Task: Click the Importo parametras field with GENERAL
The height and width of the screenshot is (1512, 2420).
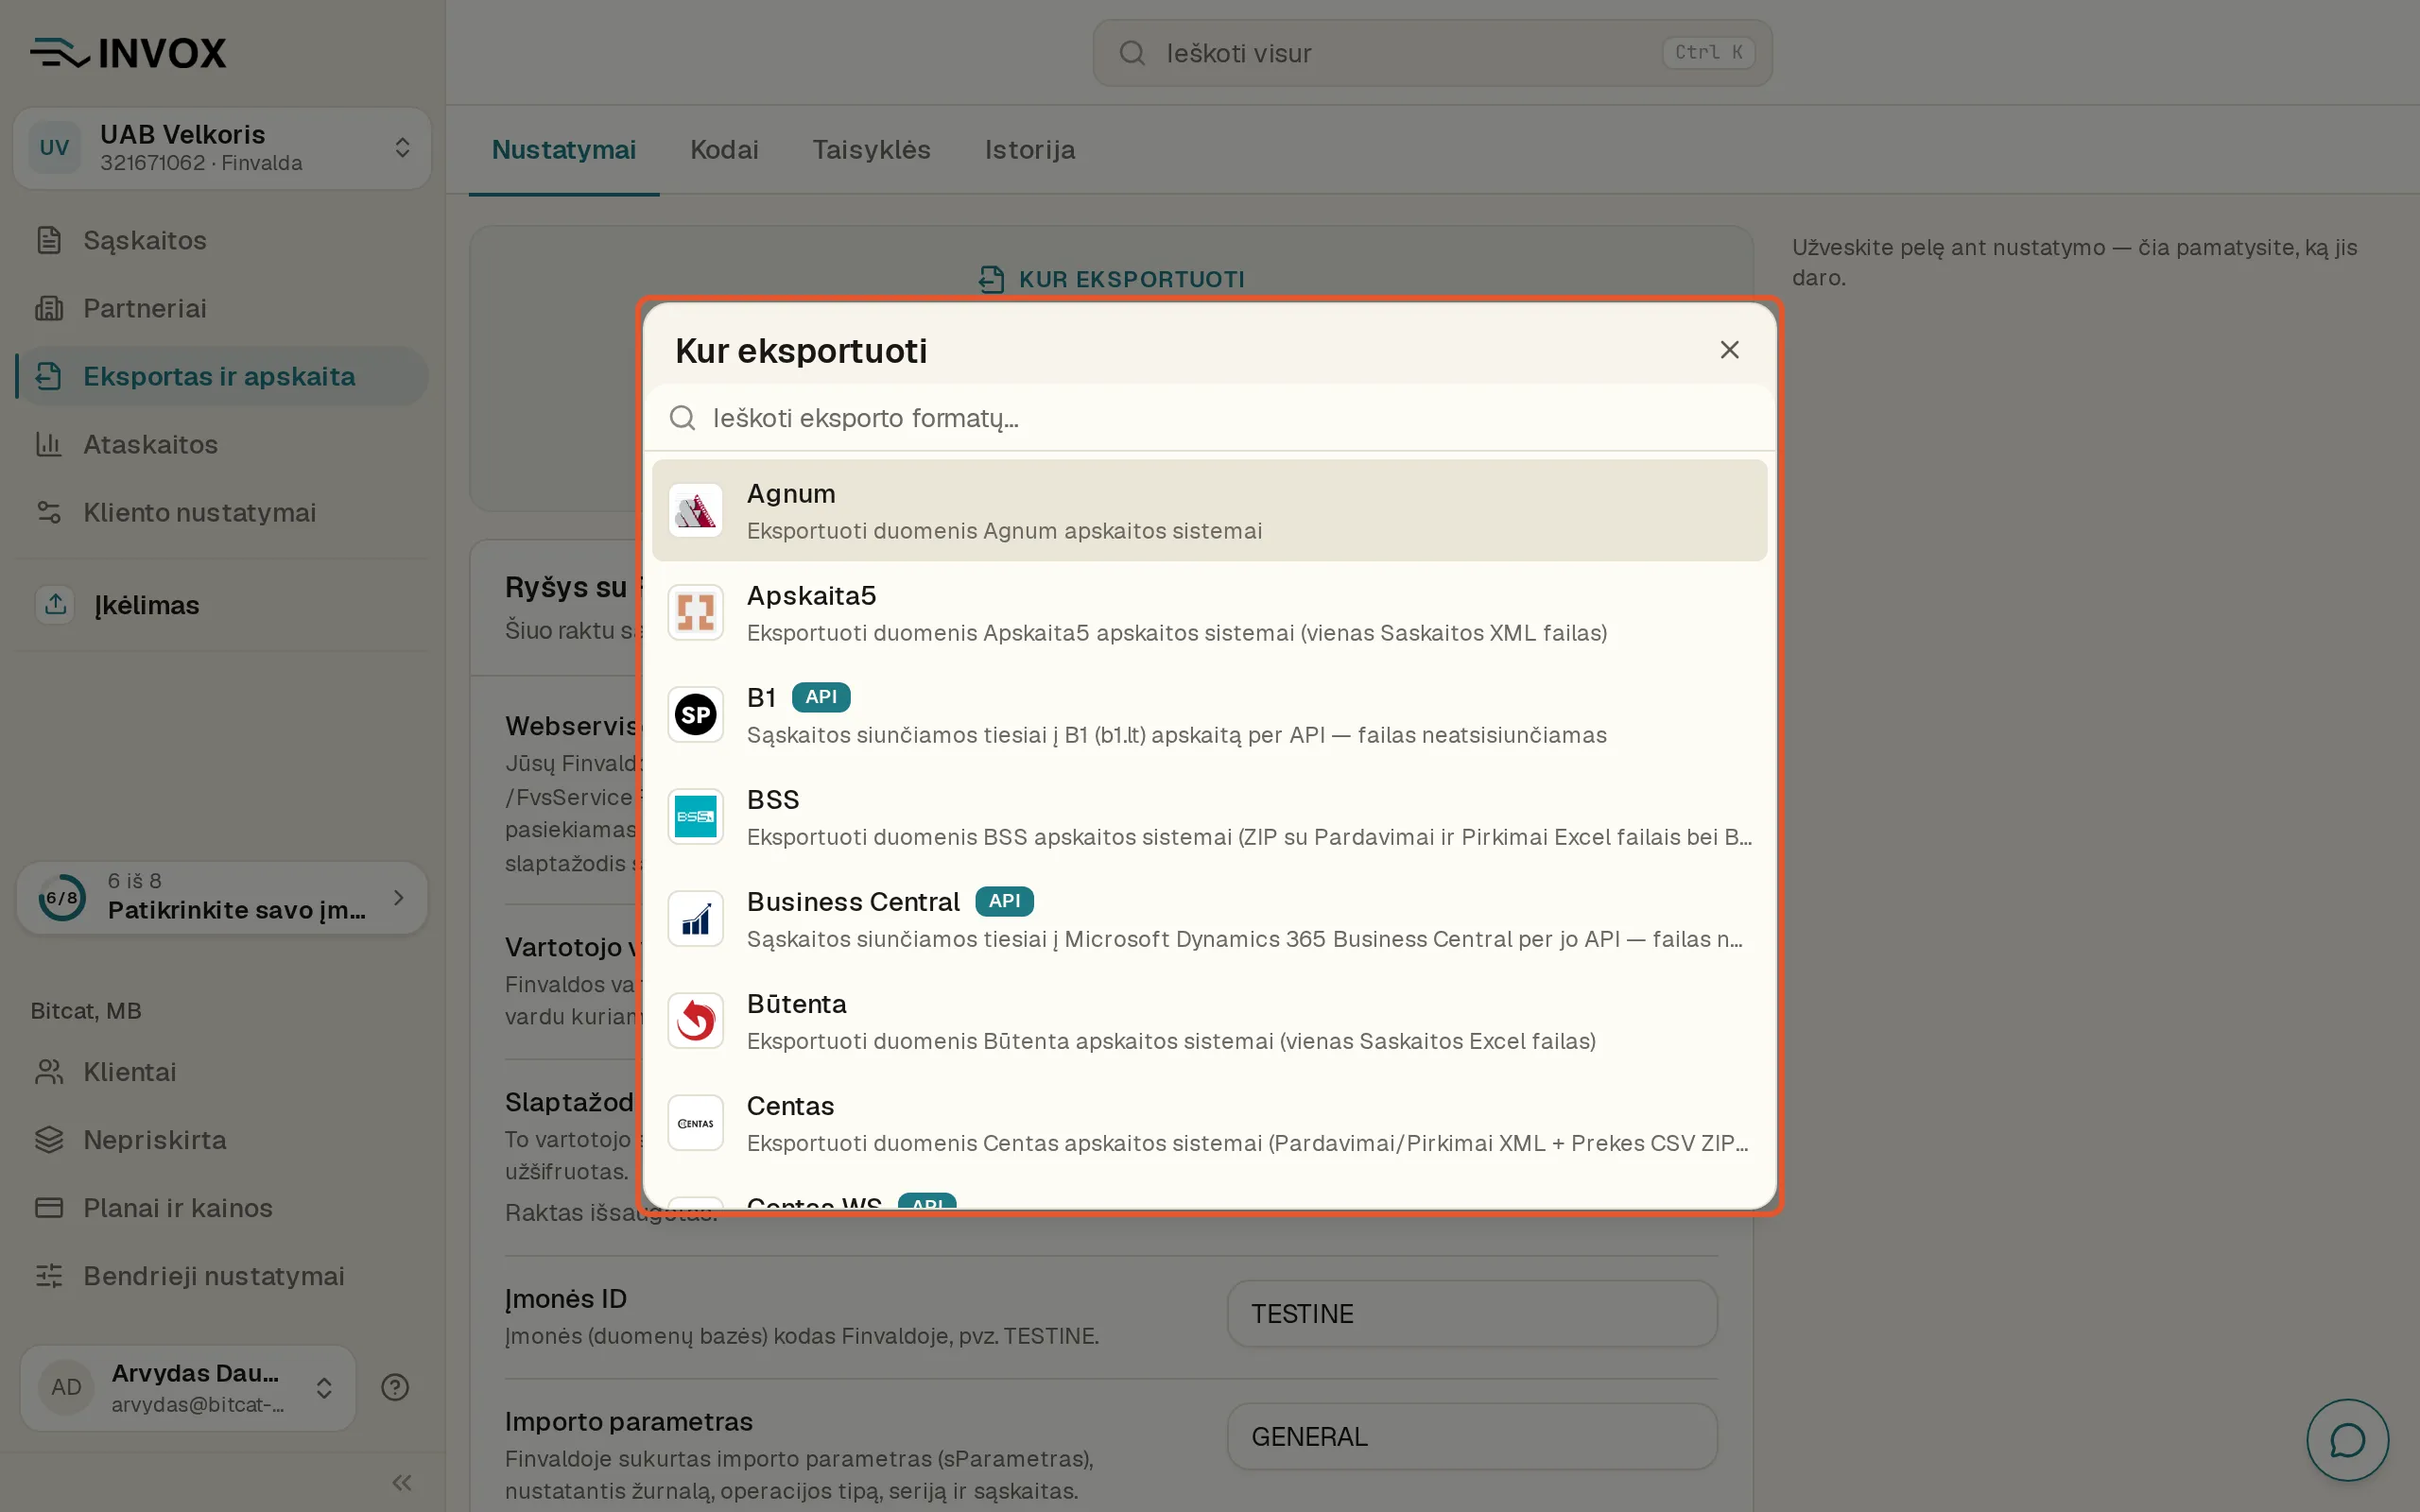Action: click(1472, 1437)
